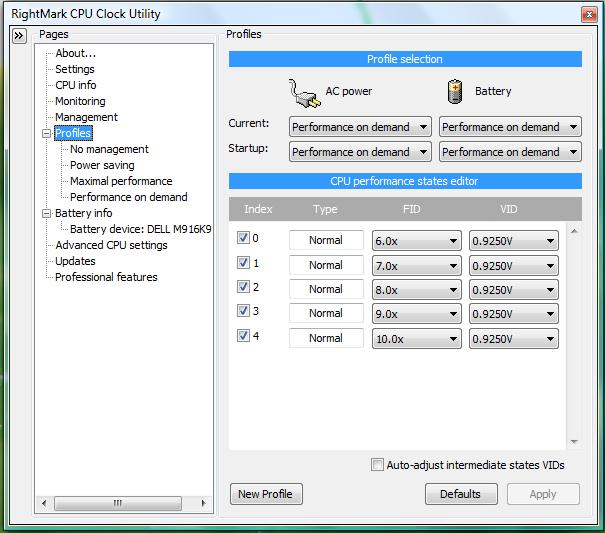
Task: Click the Profile selection header bar
Action: click(x=405, y=59)
